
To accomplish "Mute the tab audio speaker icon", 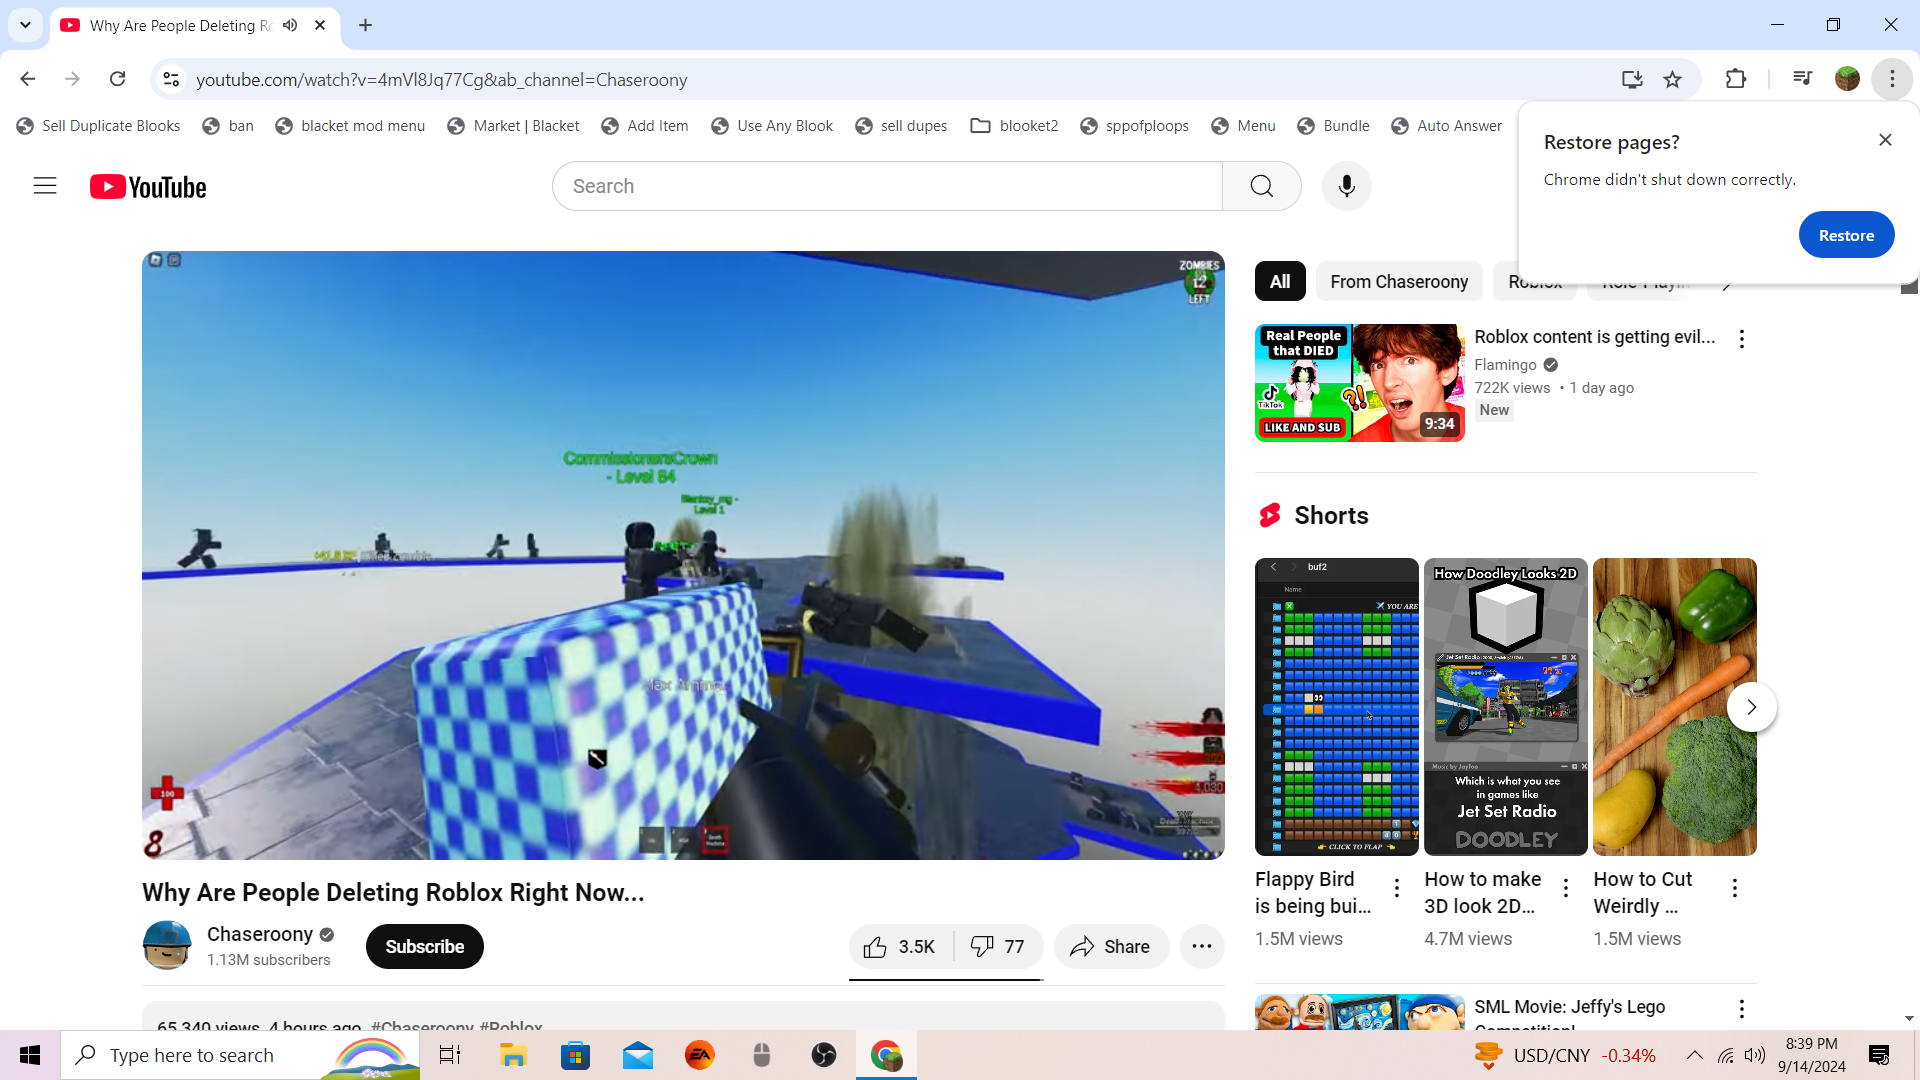I will tap(290, 25).
